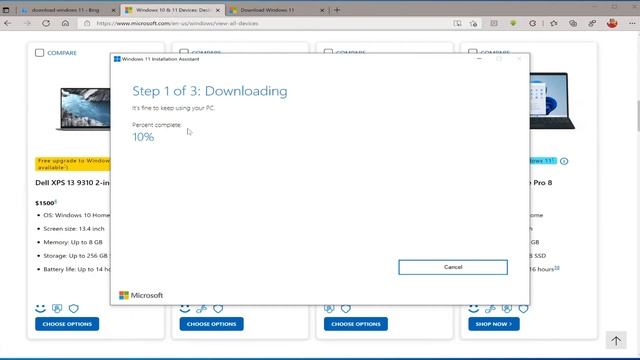Image resolution: width=640 pixels, height=360 pixels.
Task: Choose Options for the Dell XPS 13
Action: (67, 324)
